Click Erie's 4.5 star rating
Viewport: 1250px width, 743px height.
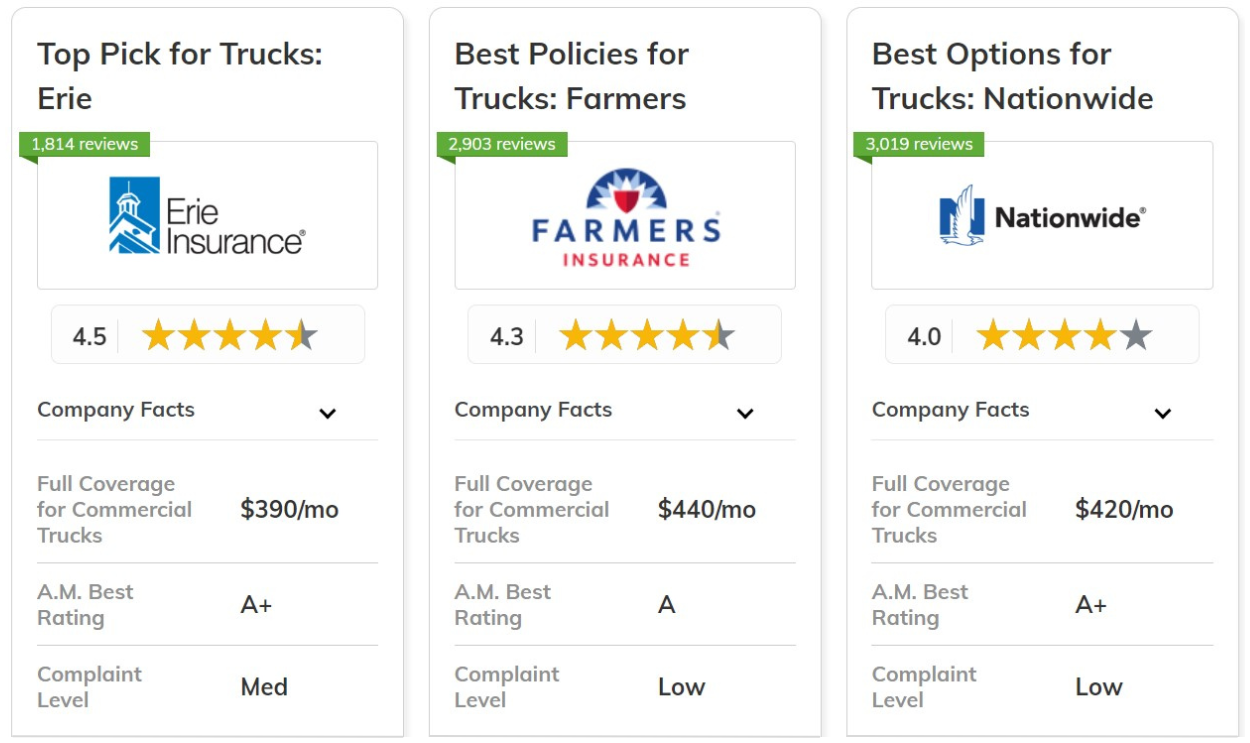(x=229, y=336)
